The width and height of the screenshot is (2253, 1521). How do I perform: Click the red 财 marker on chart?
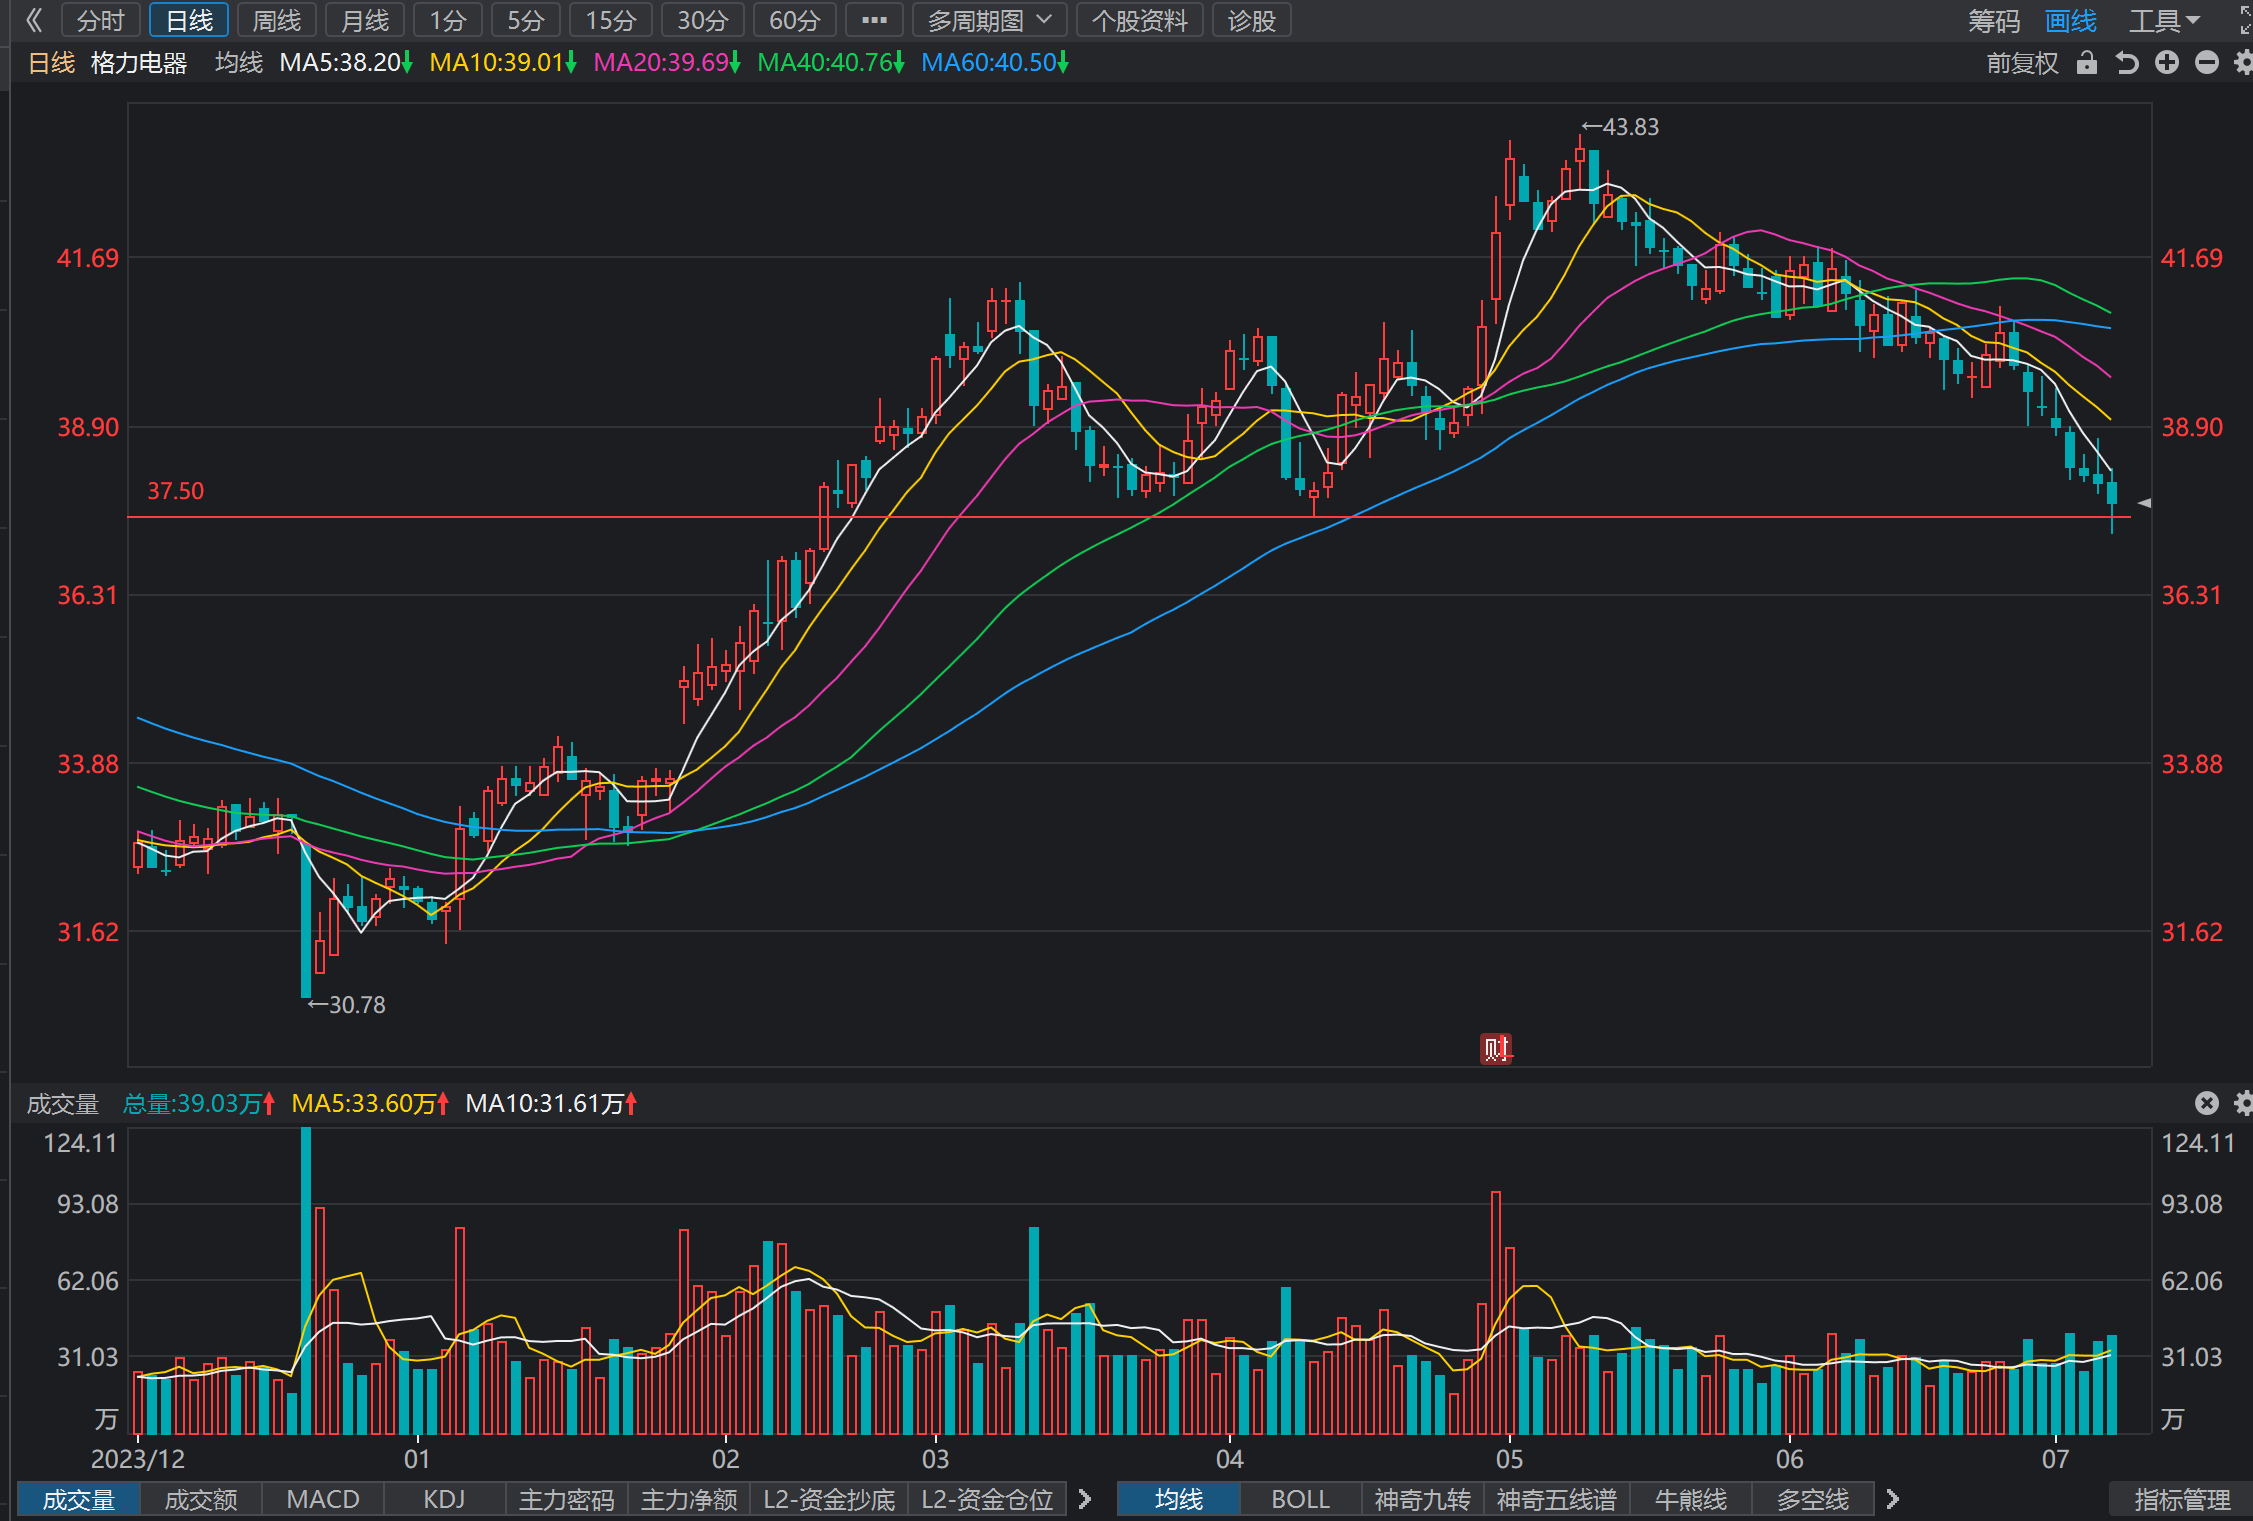click(1496, 1049)
